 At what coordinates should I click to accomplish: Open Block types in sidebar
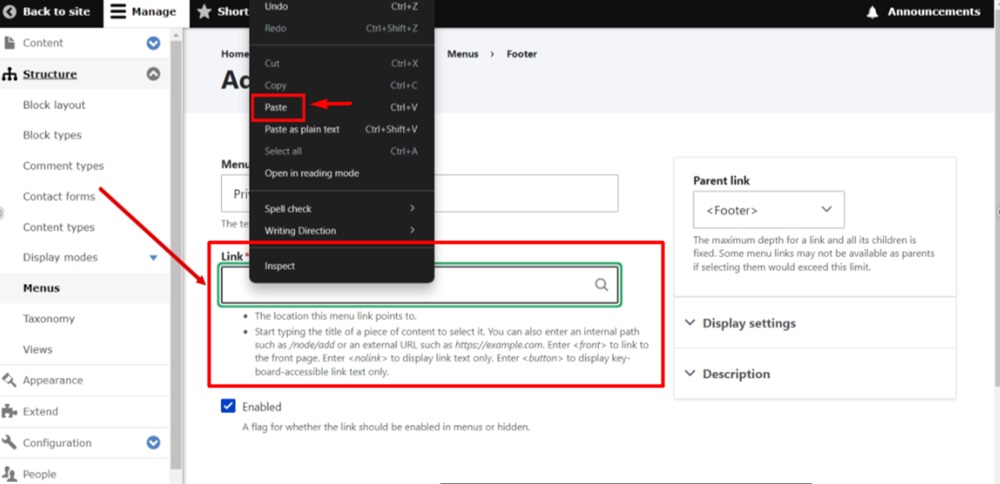(52, 135)
